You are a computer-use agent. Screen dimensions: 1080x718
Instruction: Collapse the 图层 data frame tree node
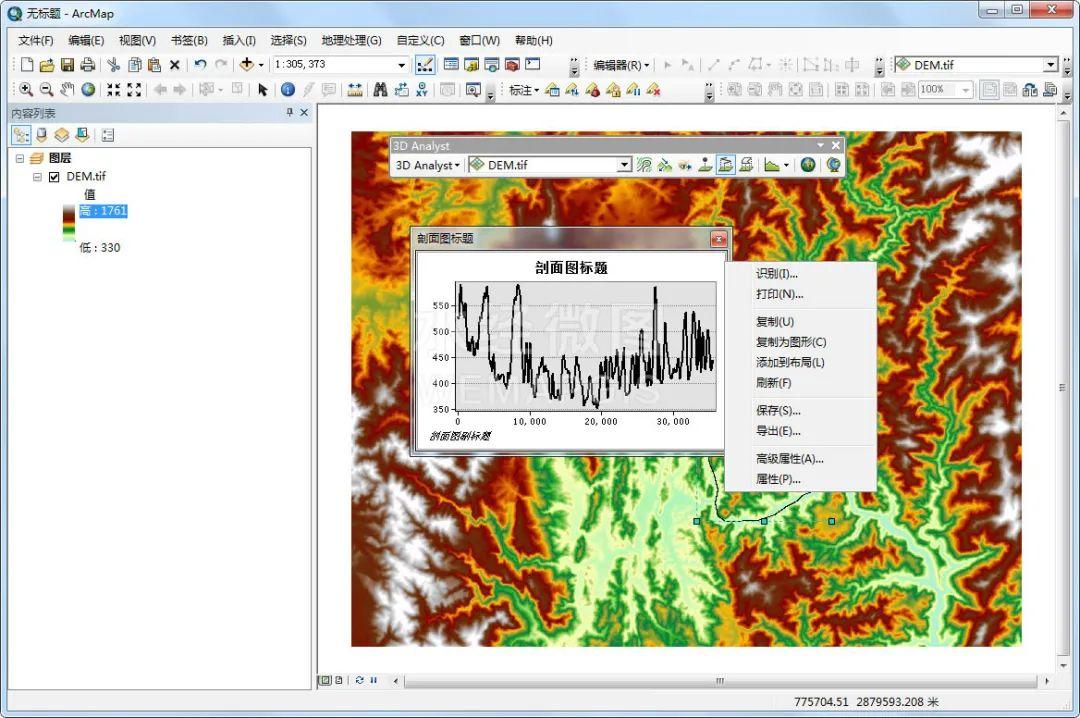tap(20, 158)
